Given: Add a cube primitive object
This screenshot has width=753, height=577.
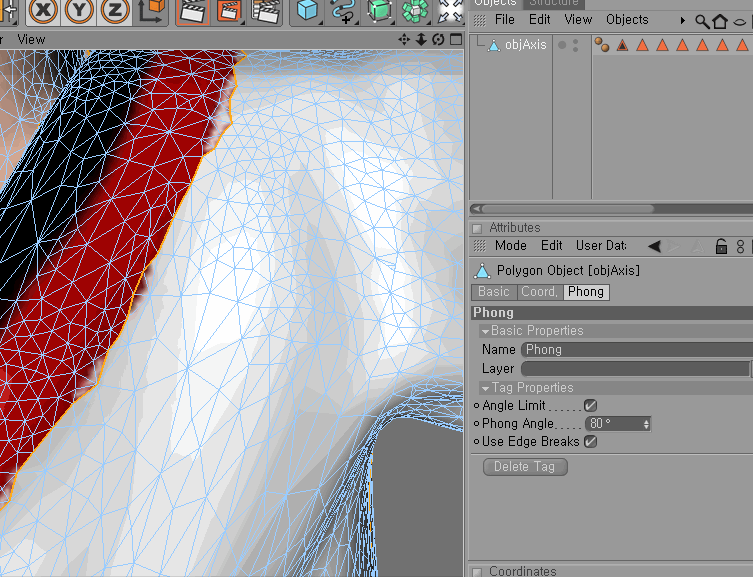Looking at the screenshot, I should 307,11.
